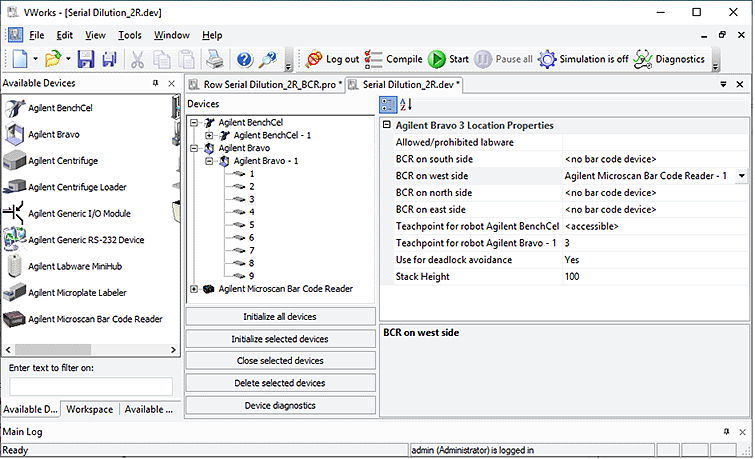Sort properties alphabetically with A-Z icon
The image size is (755, 459).
(x=405, y=104)
